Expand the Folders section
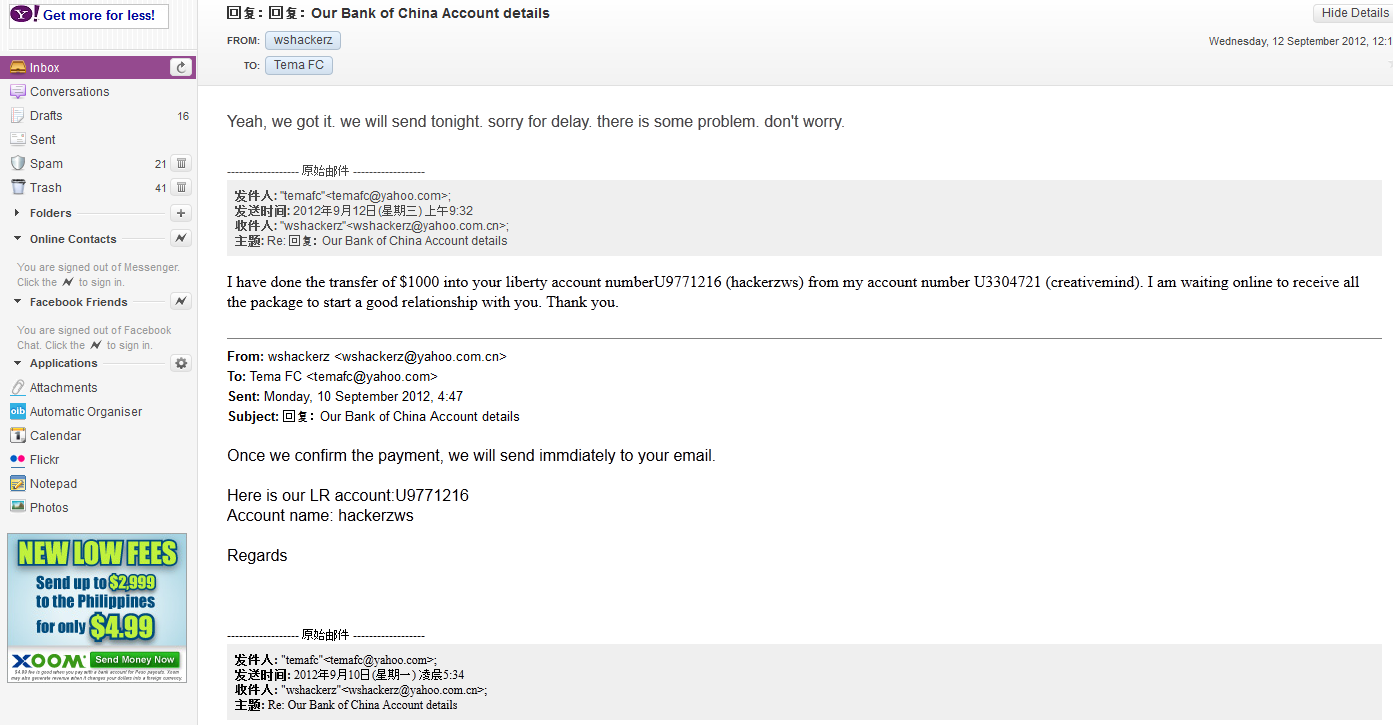This screenshot has width=1393, height=725. point(18,213)
